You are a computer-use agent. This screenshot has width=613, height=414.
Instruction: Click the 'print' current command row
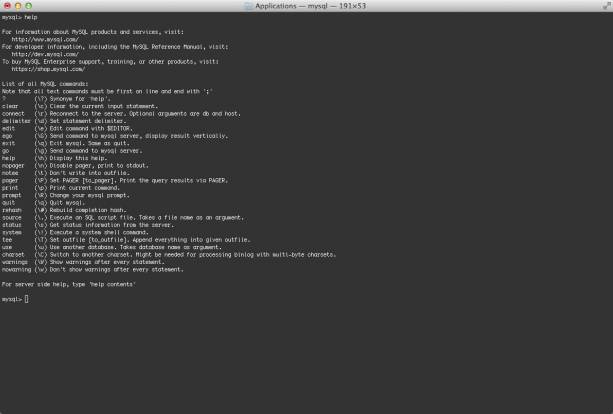pos(61,188)
